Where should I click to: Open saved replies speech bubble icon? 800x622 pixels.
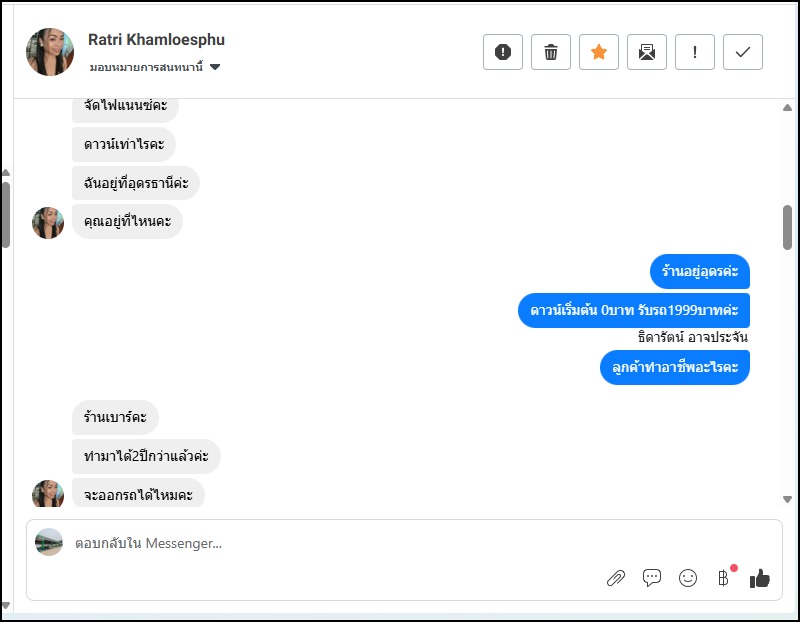pos(652,578)
